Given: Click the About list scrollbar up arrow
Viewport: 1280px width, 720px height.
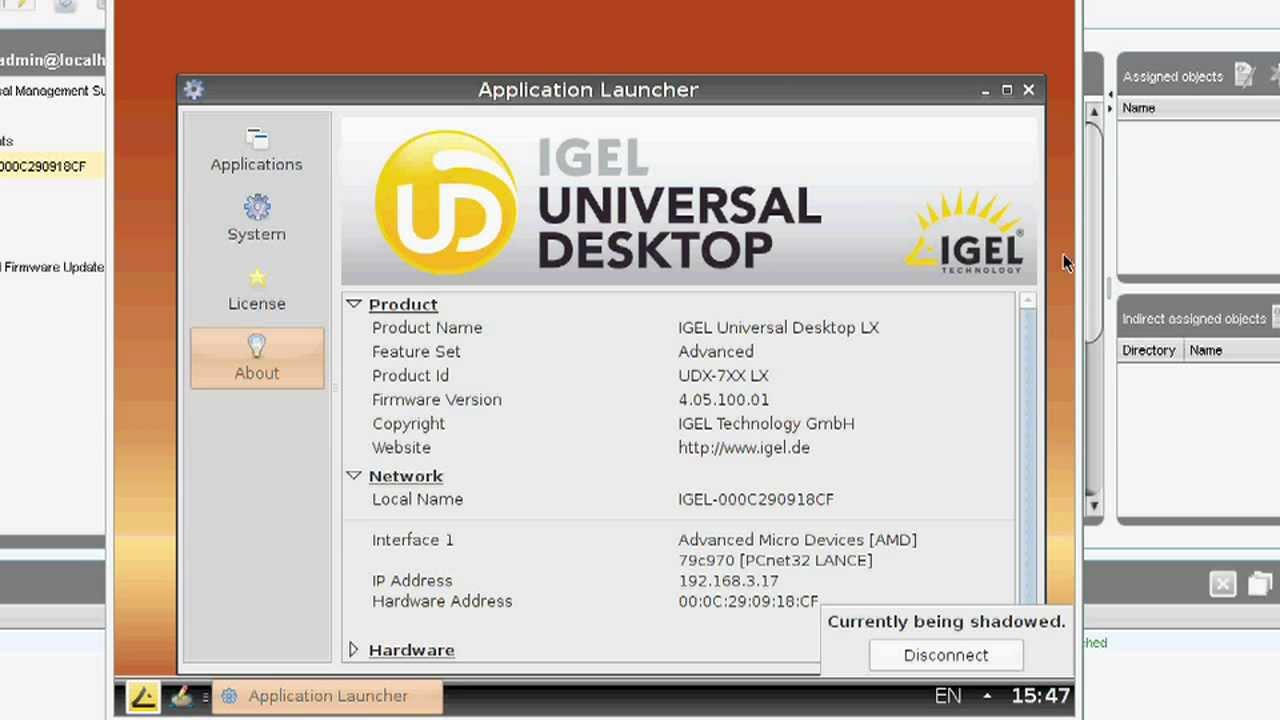Looking at the screenshot, I should (1028, 302).
